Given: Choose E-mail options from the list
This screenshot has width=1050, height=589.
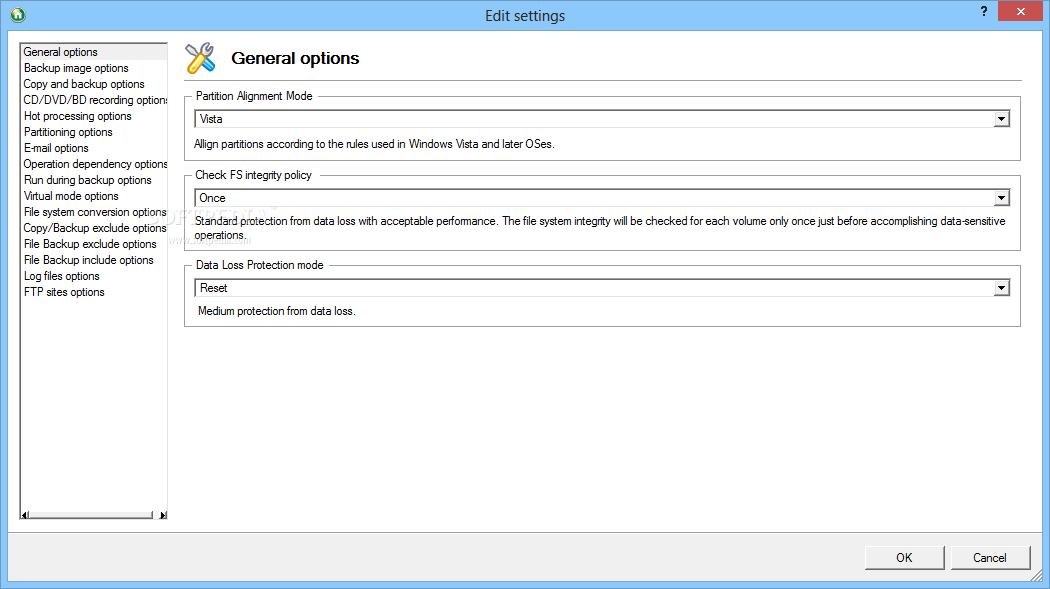Looking at the screenshot, I should coord(56,149).
